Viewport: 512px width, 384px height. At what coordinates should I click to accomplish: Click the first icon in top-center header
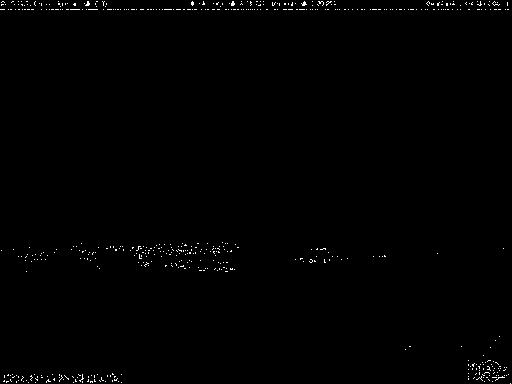pyautogui.click(x=193, y=4)
